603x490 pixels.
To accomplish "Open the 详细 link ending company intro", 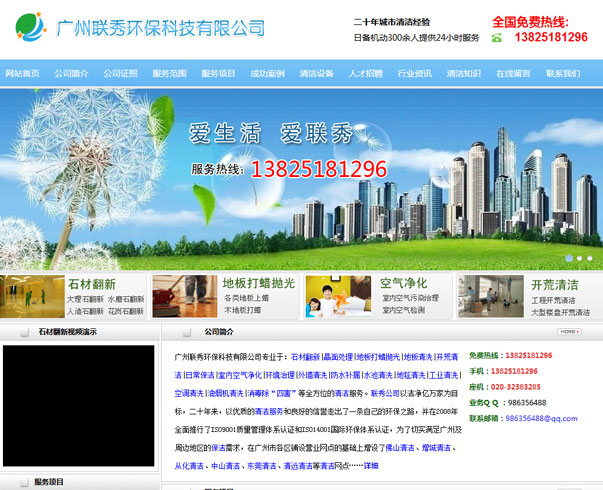I will (371, 466).
